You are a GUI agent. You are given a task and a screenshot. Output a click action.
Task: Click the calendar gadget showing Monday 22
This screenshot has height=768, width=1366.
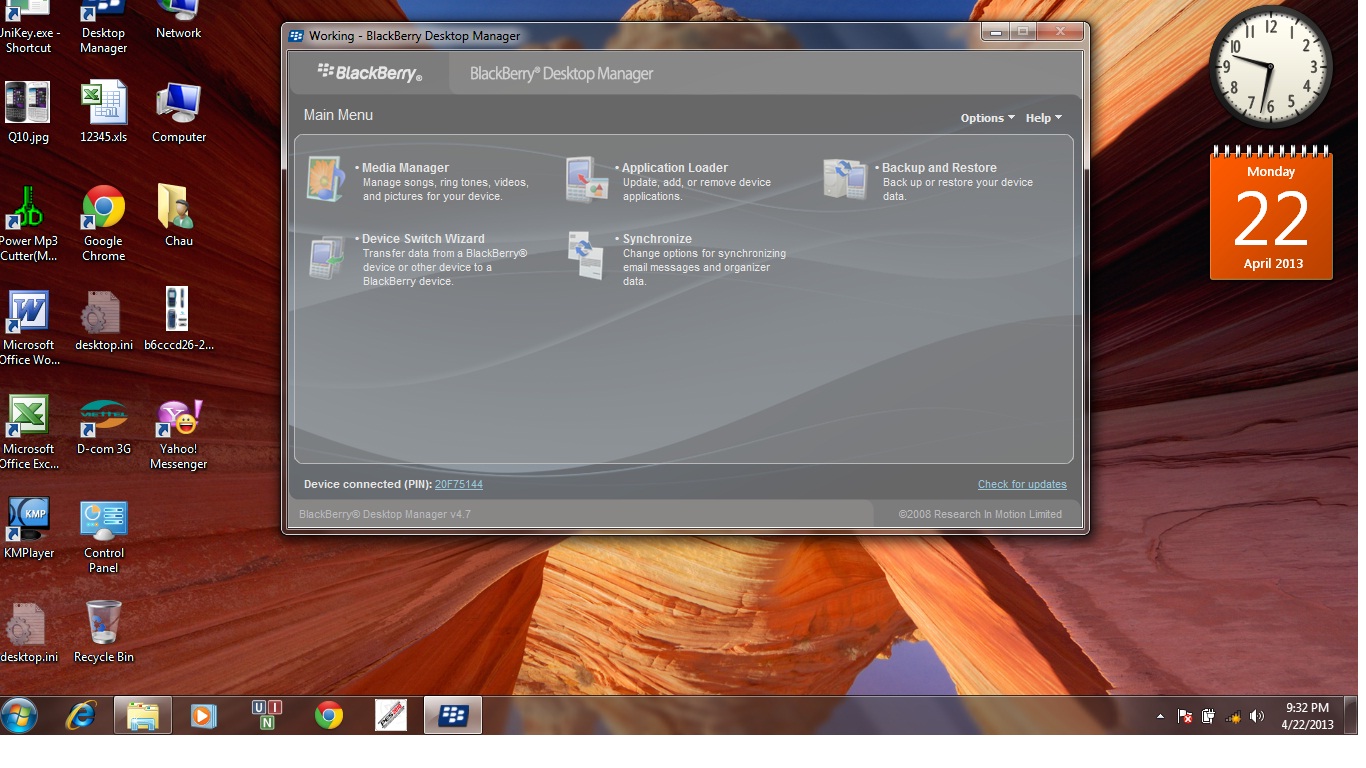1271,213
